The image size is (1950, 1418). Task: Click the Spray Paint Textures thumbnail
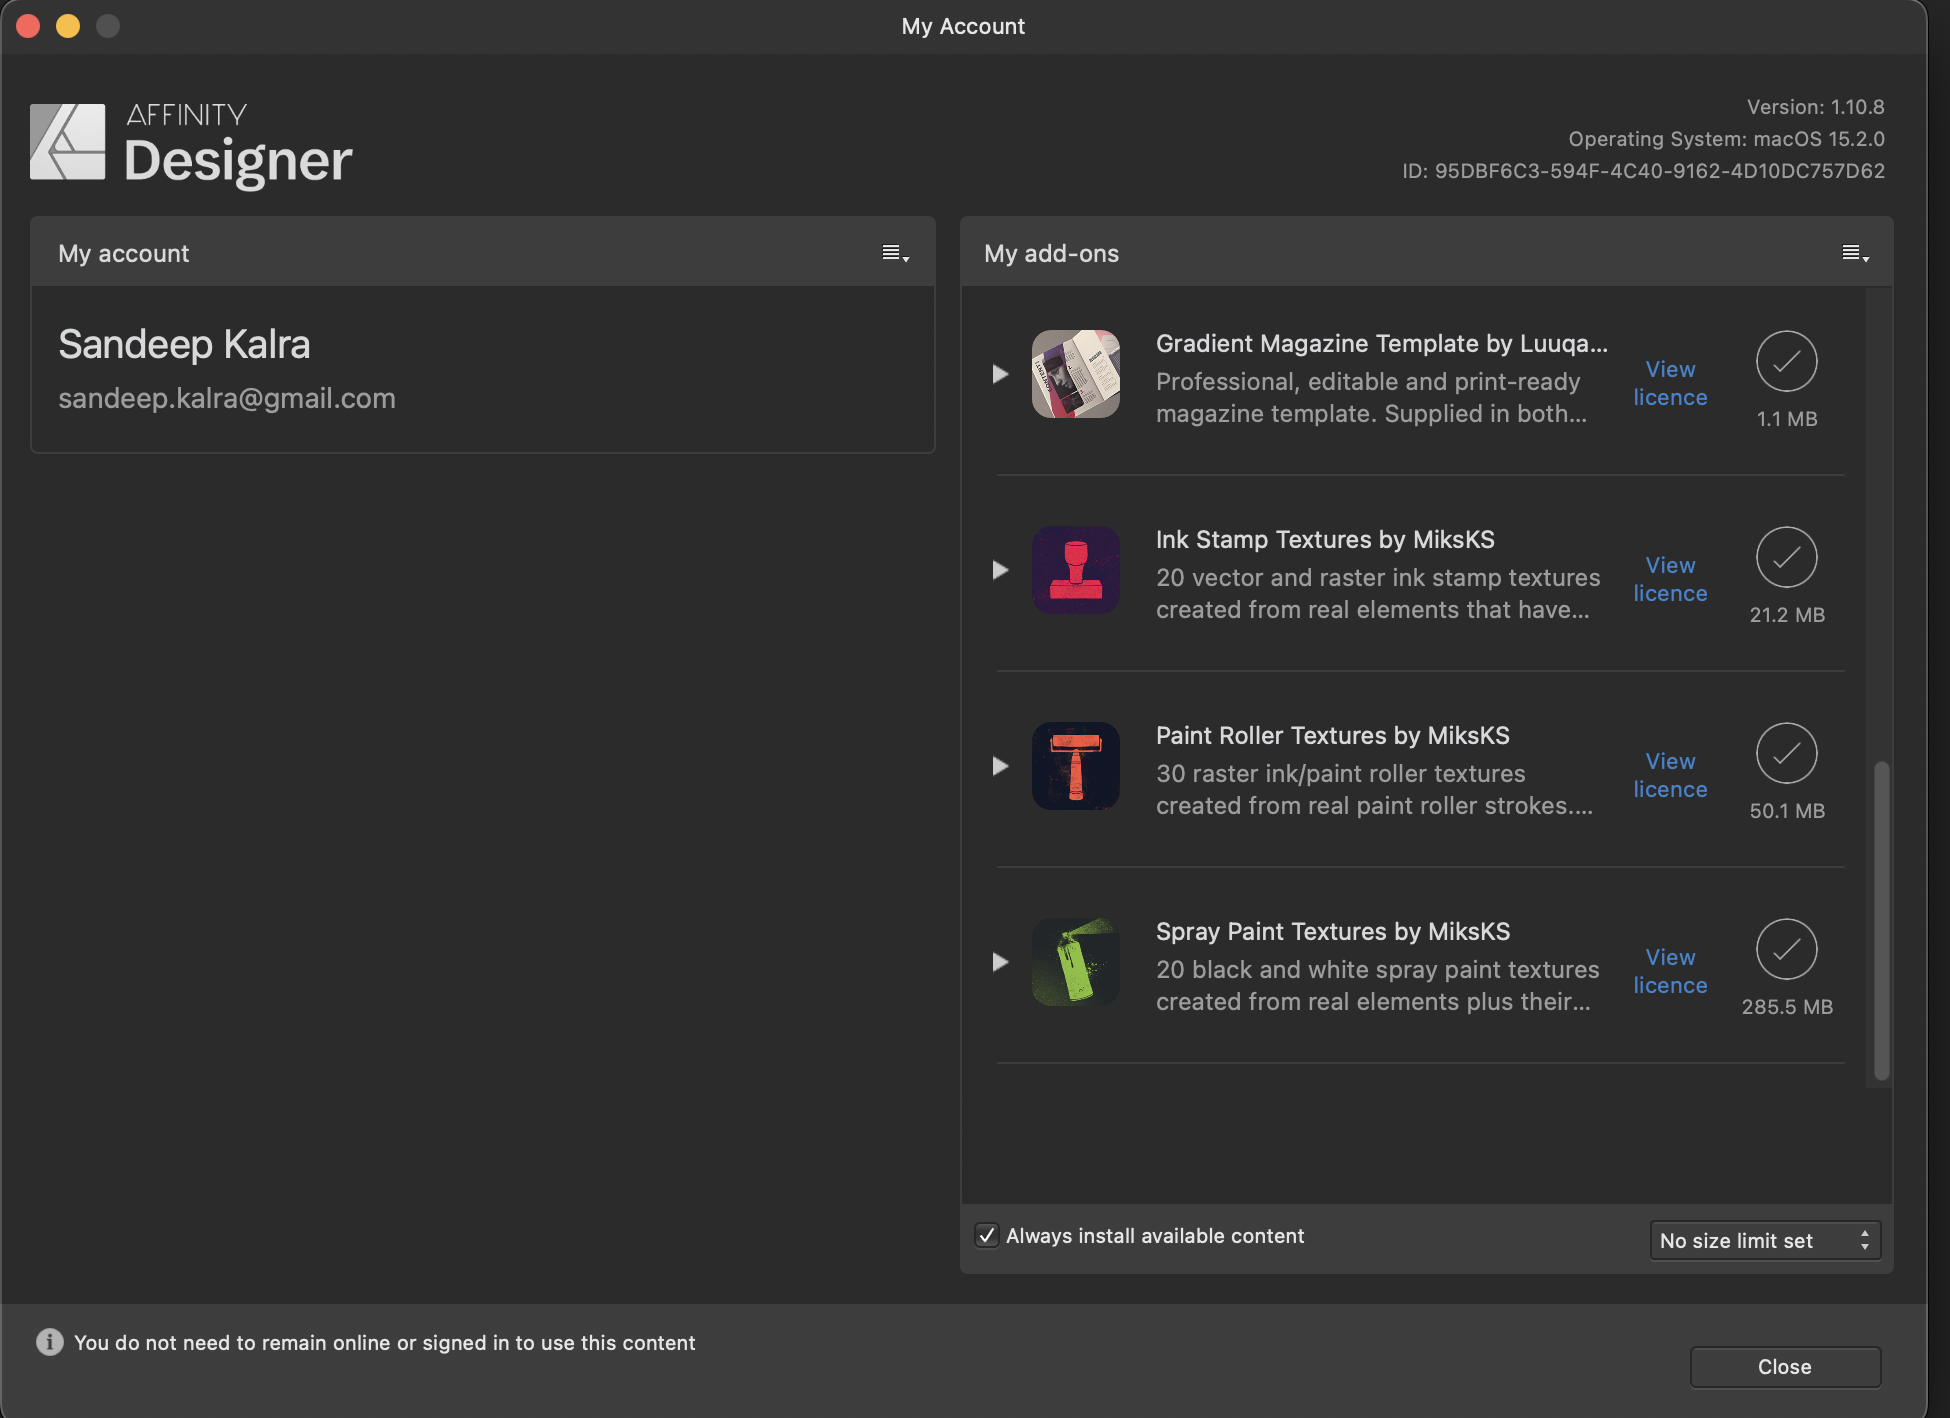point(1076,962)
